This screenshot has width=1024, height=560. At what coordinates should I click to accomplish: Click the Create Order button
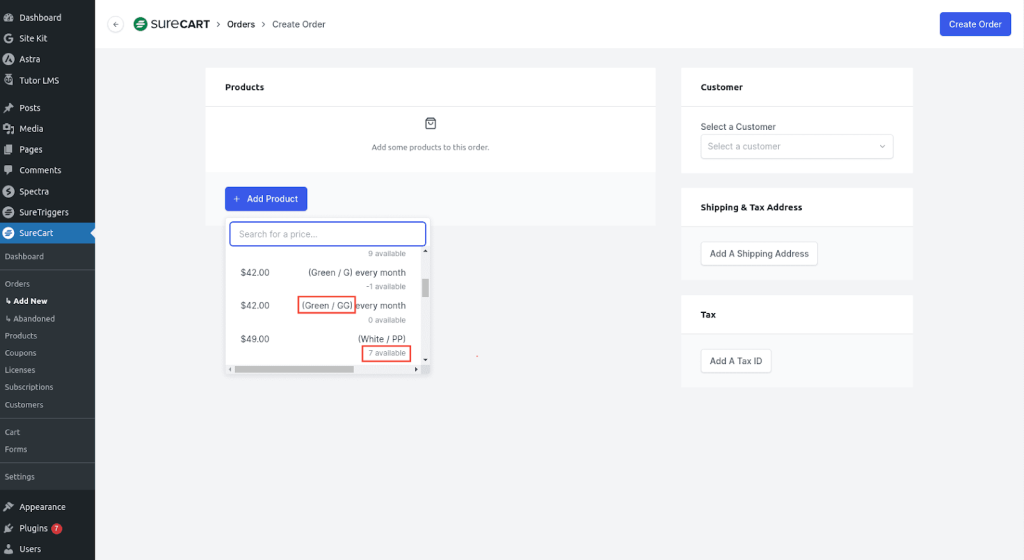click(974, 24)
